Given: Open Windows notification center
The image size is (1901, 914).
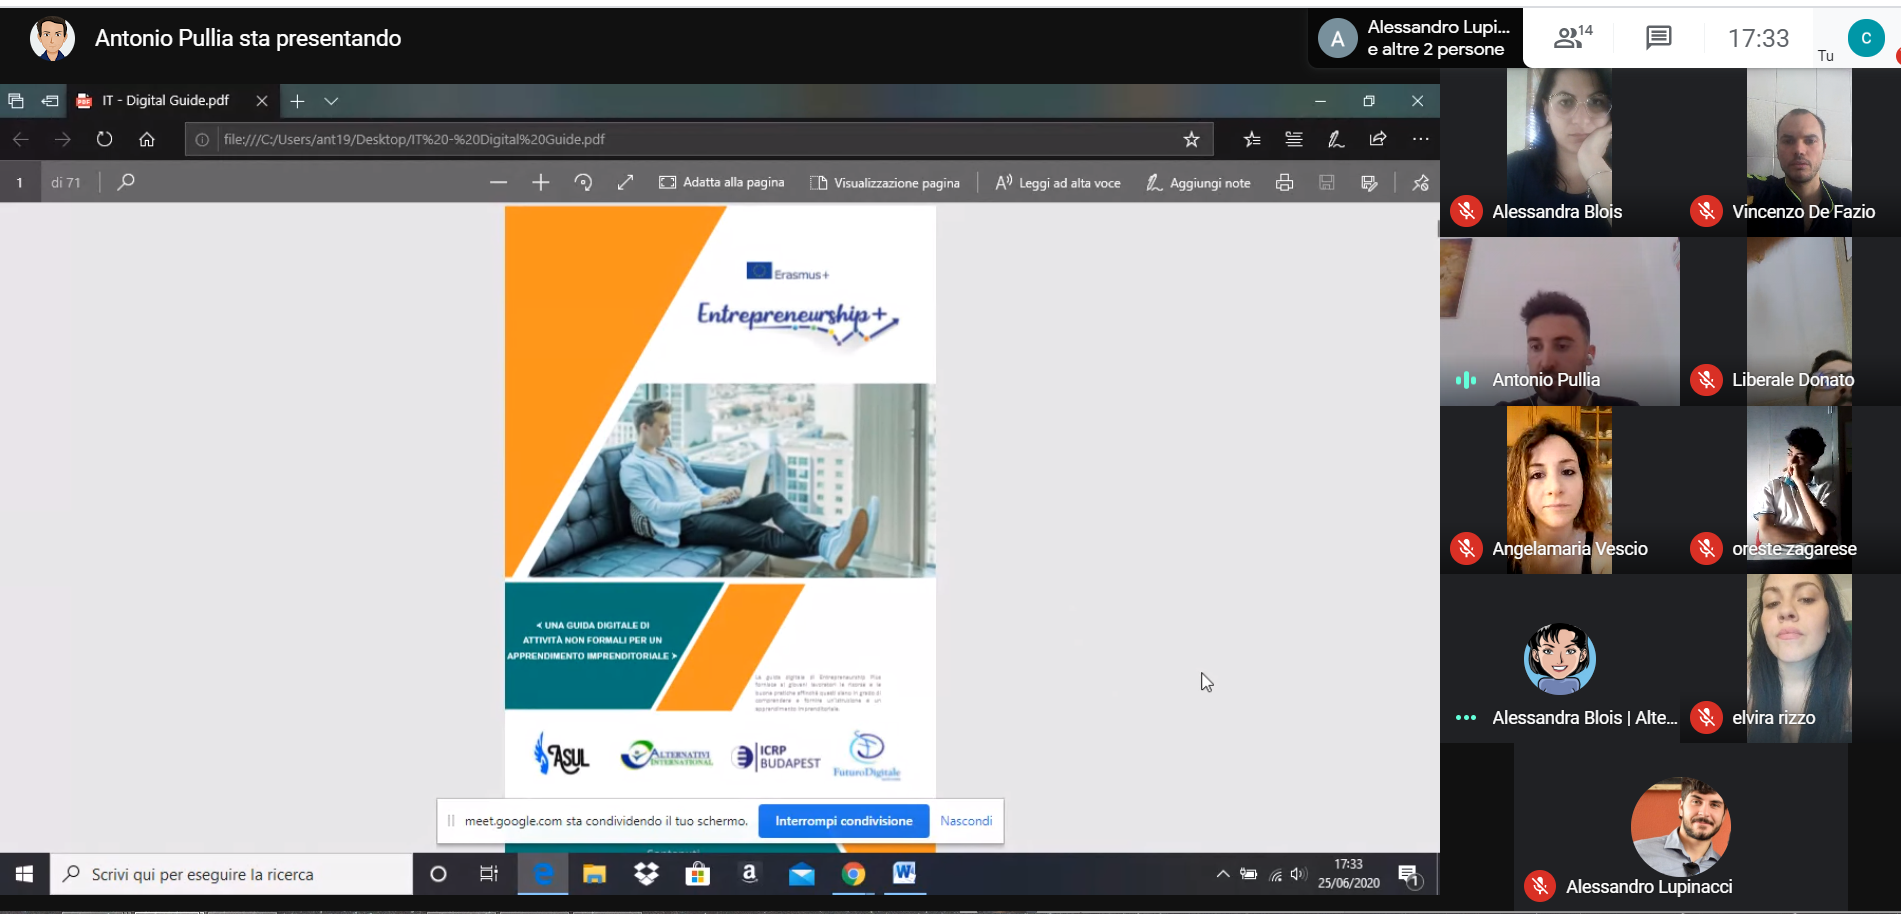Looking at the screenshot, I should click(1410, 876).
